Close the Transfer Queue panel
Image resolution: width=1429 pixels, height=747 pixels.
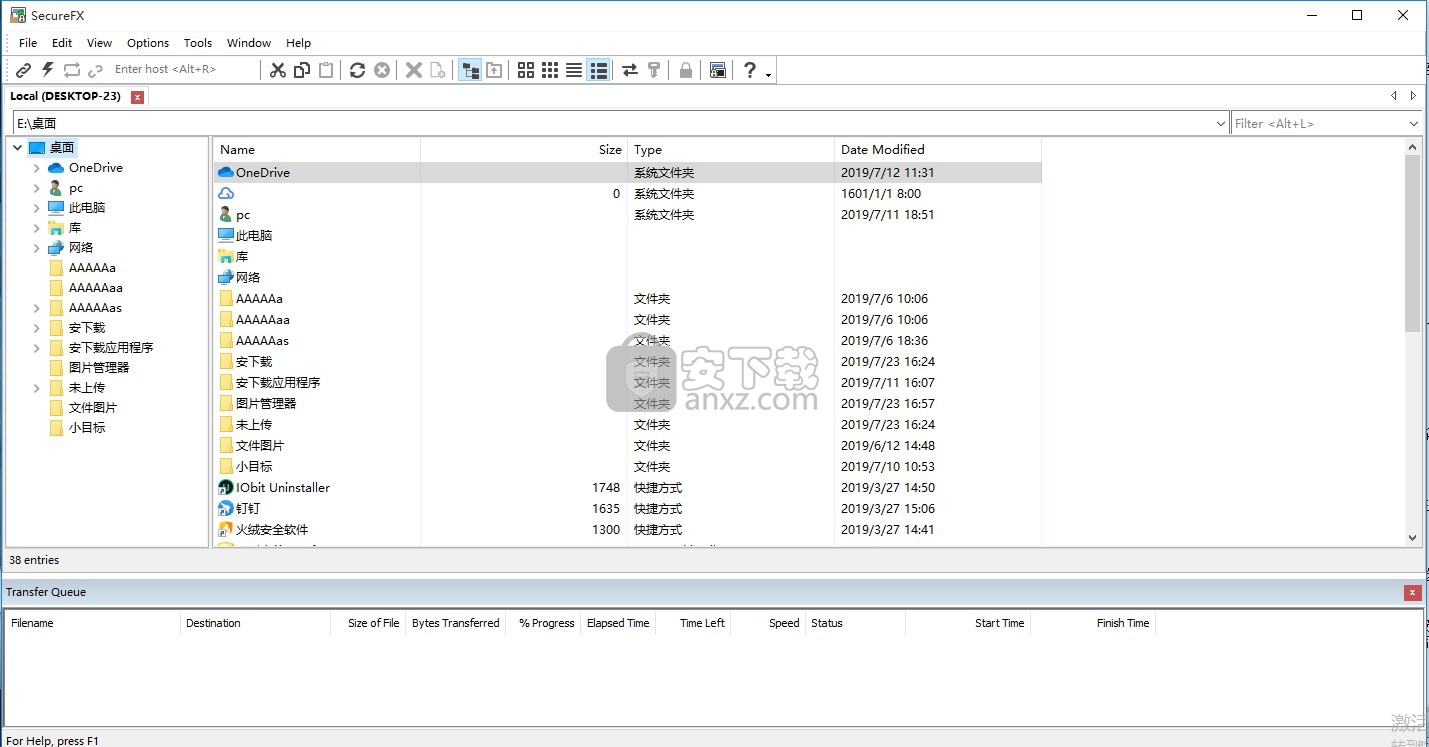click(x=1413, y=592)
